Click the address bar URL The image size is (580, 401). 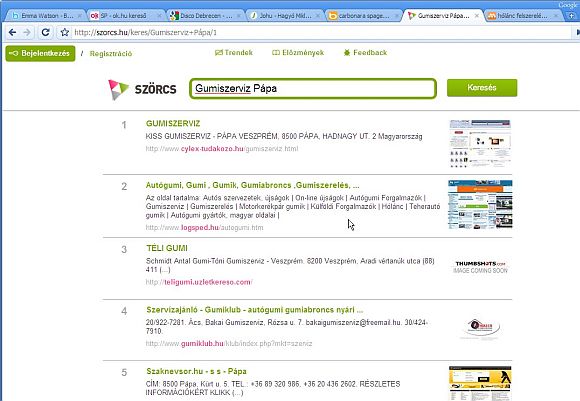point(145,33)
